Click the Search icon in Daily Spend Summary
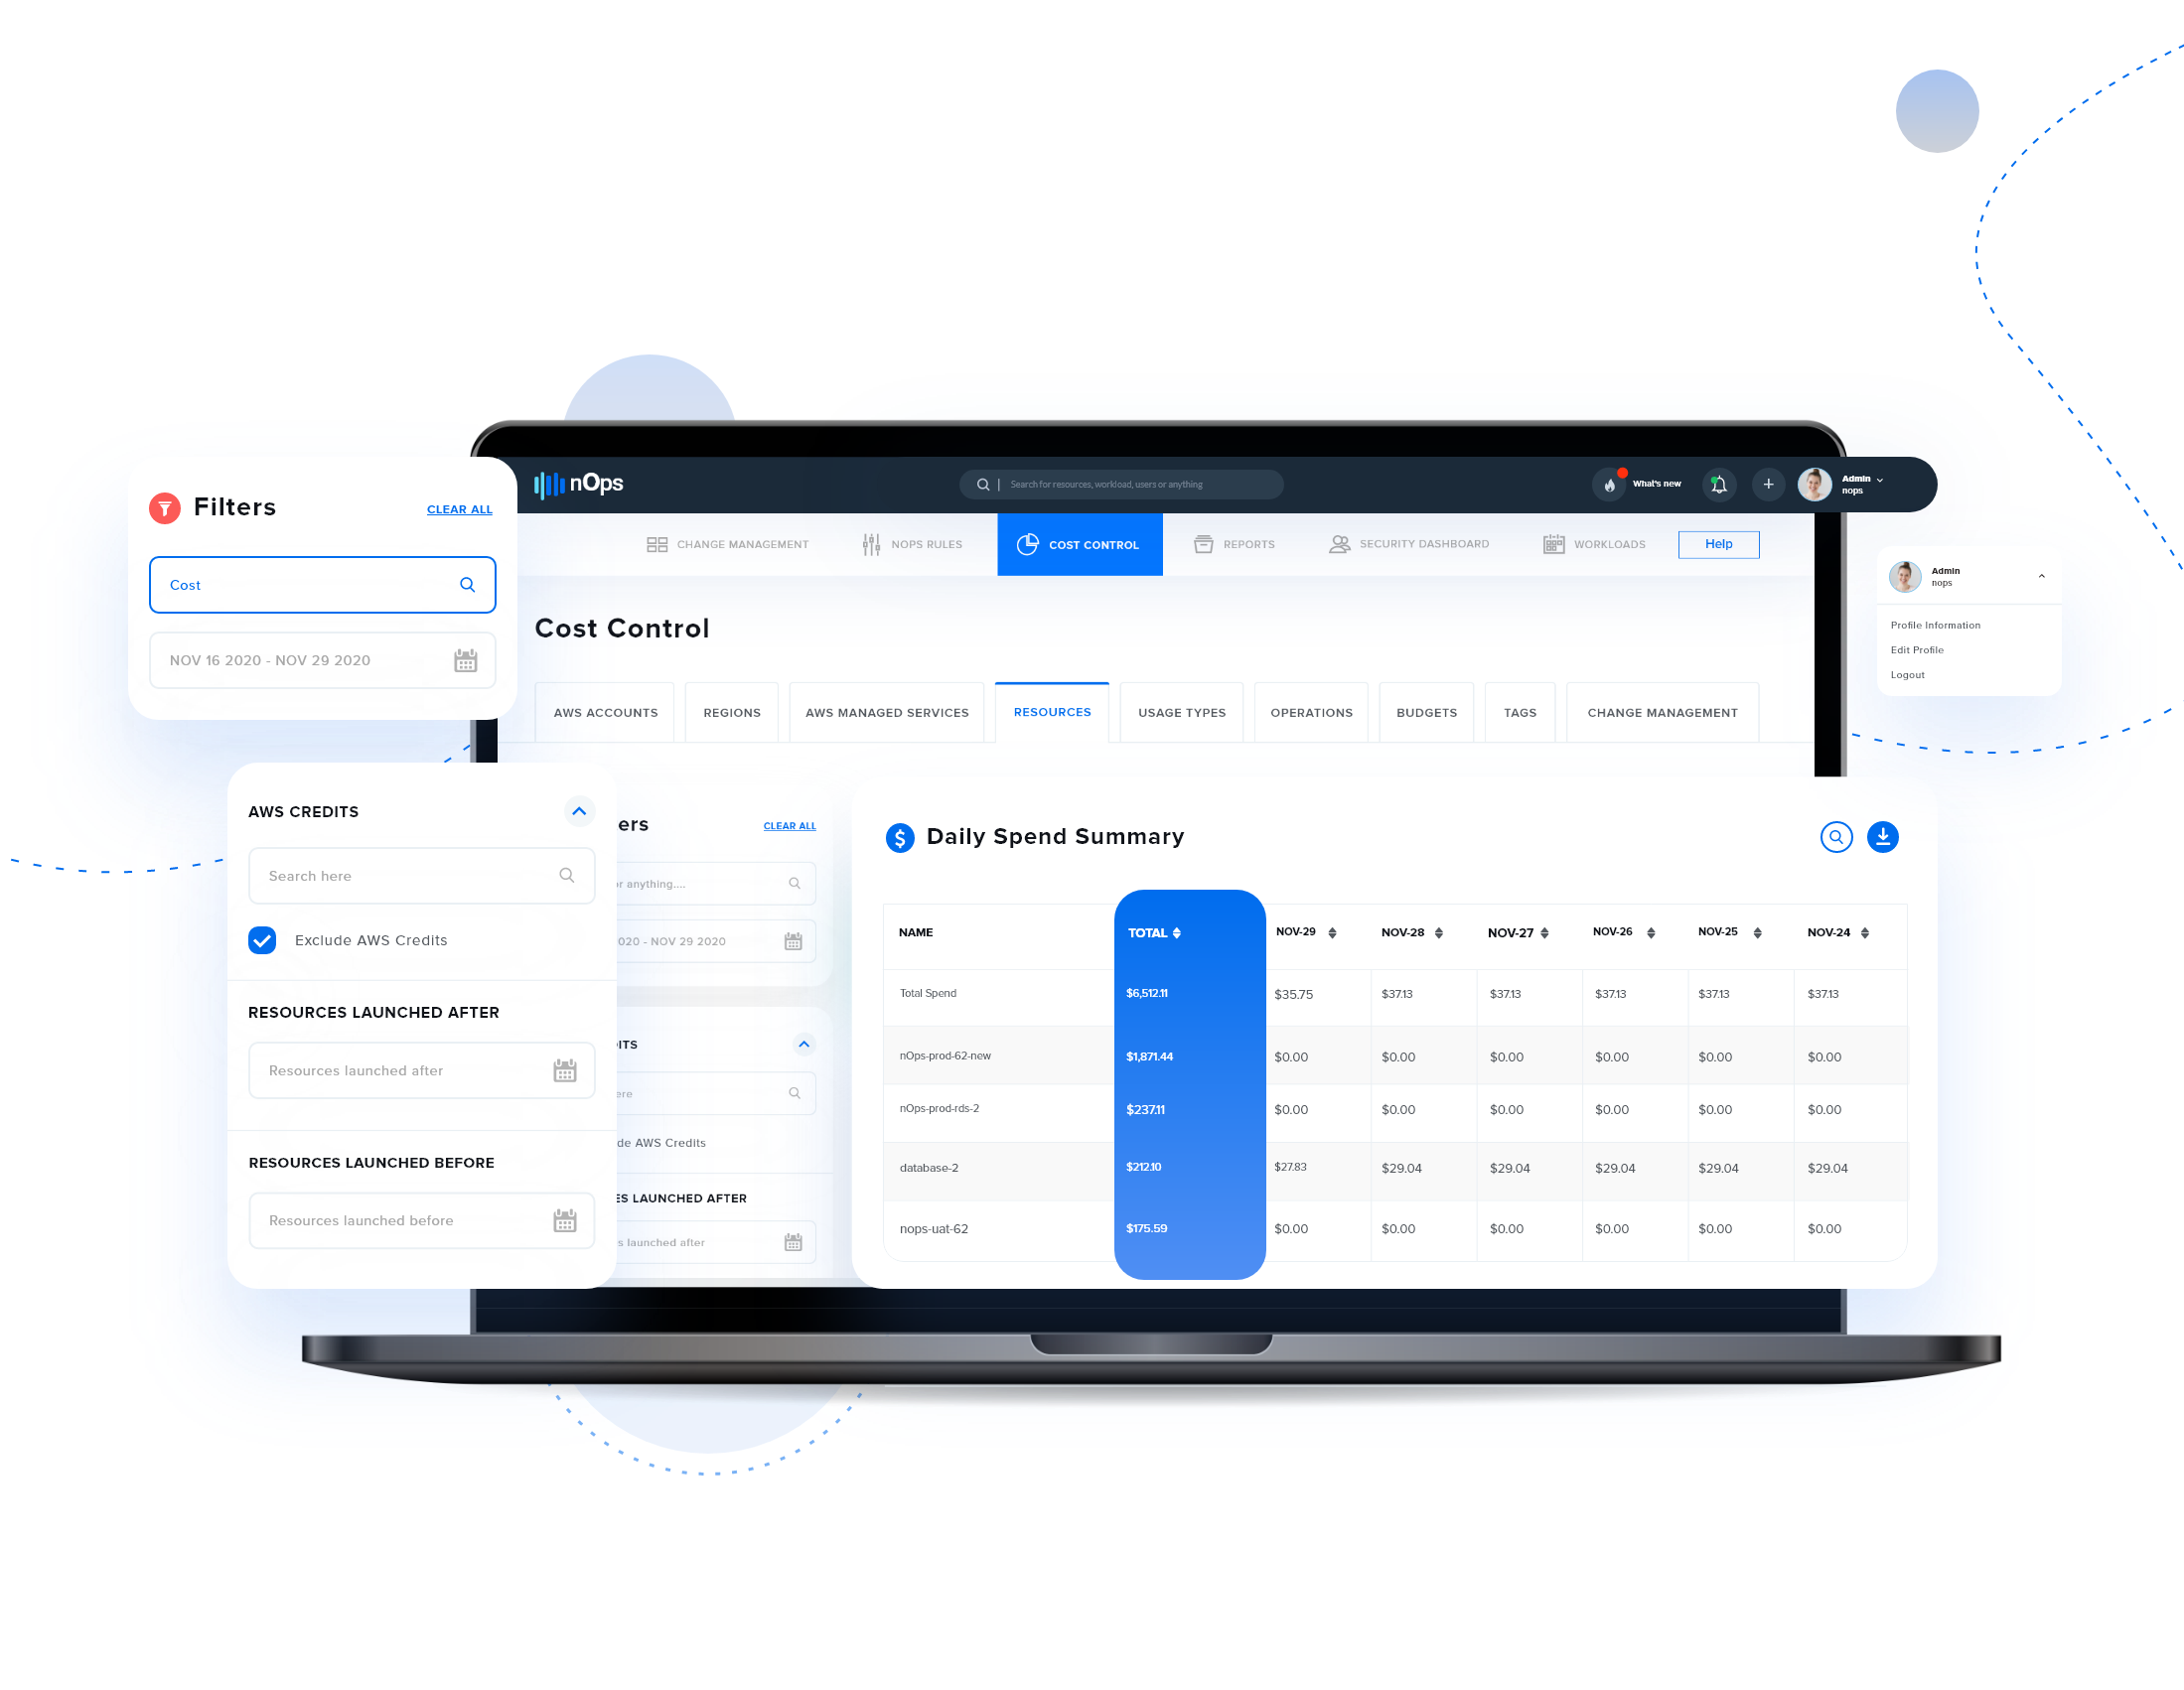 click(1834, 836)
